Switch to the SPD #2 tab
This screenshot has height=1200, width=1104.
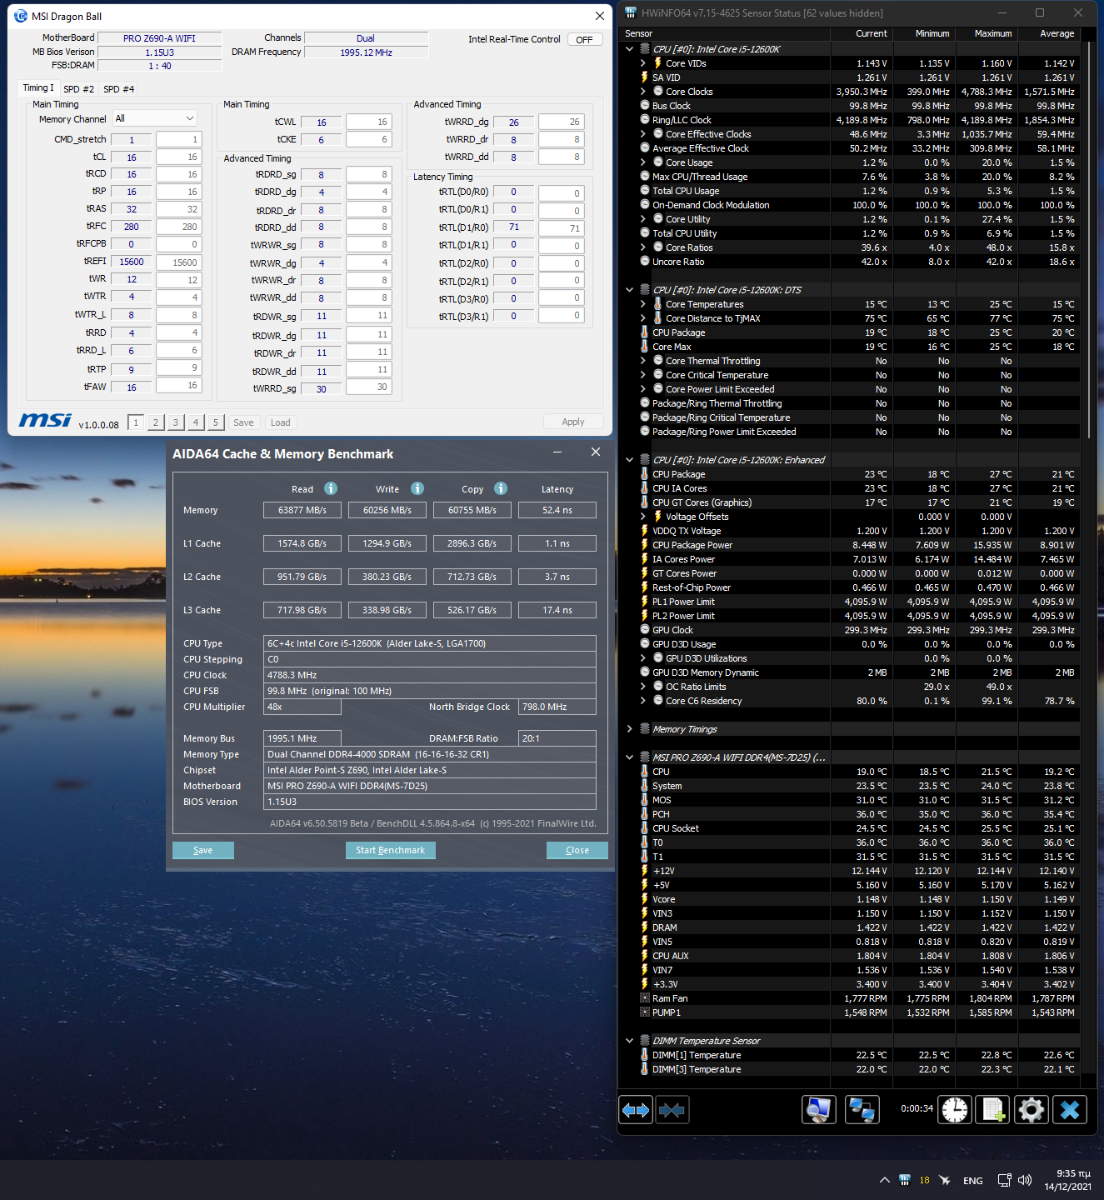(x=79, y=89)
